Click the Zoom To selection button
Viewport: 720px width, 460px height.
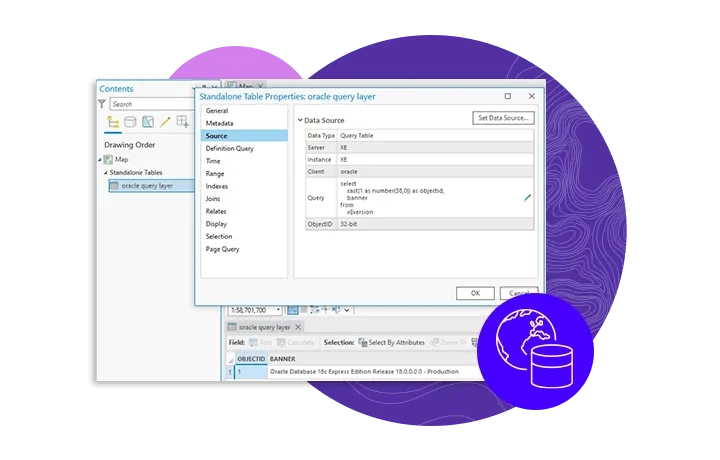[x=448, y=342]
